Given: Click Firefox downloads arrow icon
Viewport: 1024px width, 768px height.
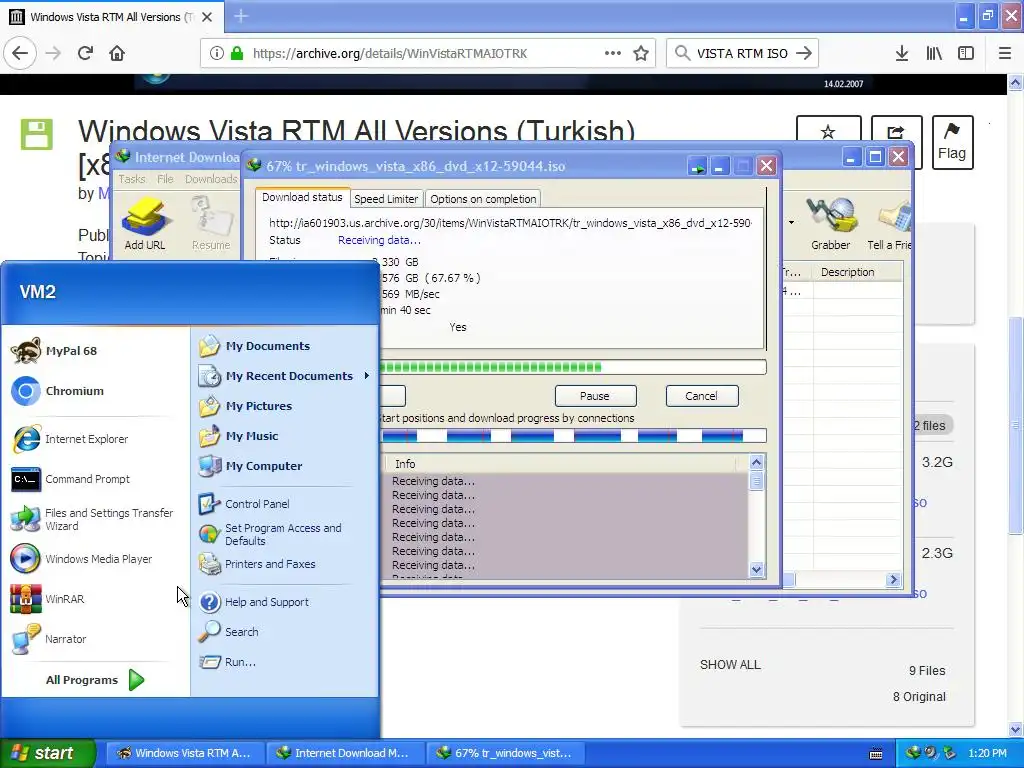Looking at the screenshot, I should pos(902,54).
